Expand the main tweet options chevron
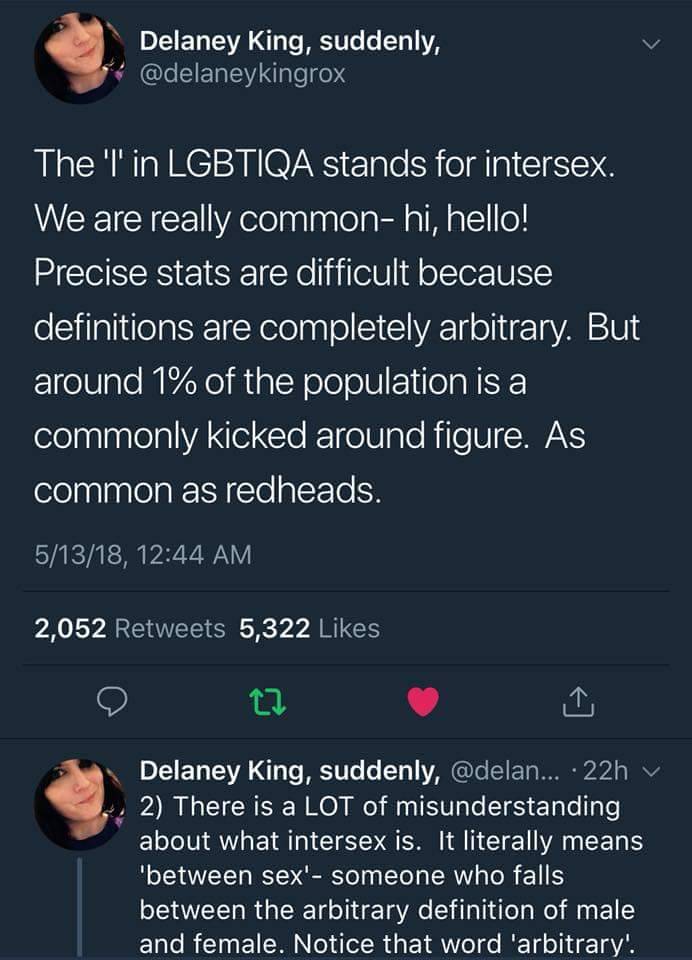Viewport: 692px width, 960px height. click(652, 45)
